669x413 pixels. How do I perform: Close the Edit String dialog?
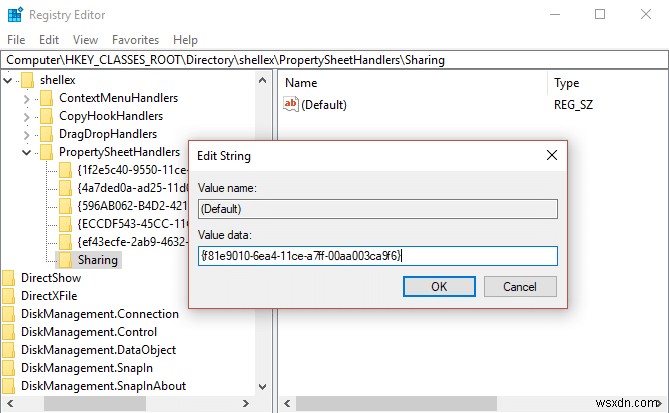(551, 155)
